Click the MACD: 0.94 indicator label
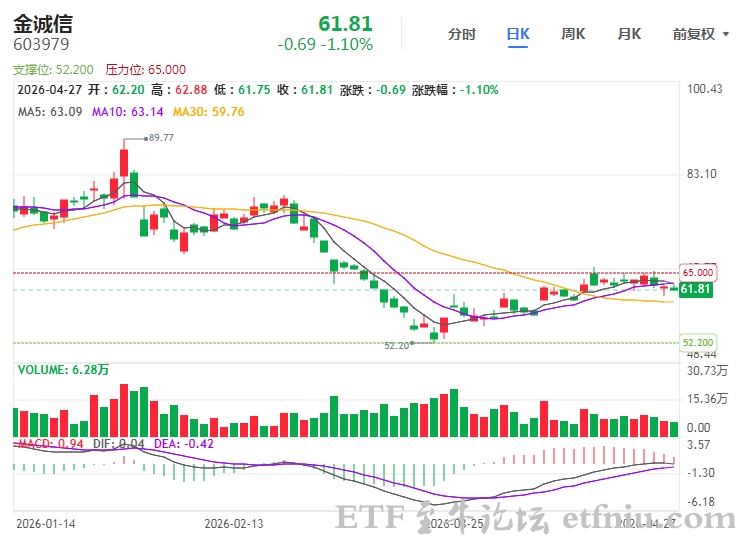This screenshot has width=740, height=542. tap(50, 444)
